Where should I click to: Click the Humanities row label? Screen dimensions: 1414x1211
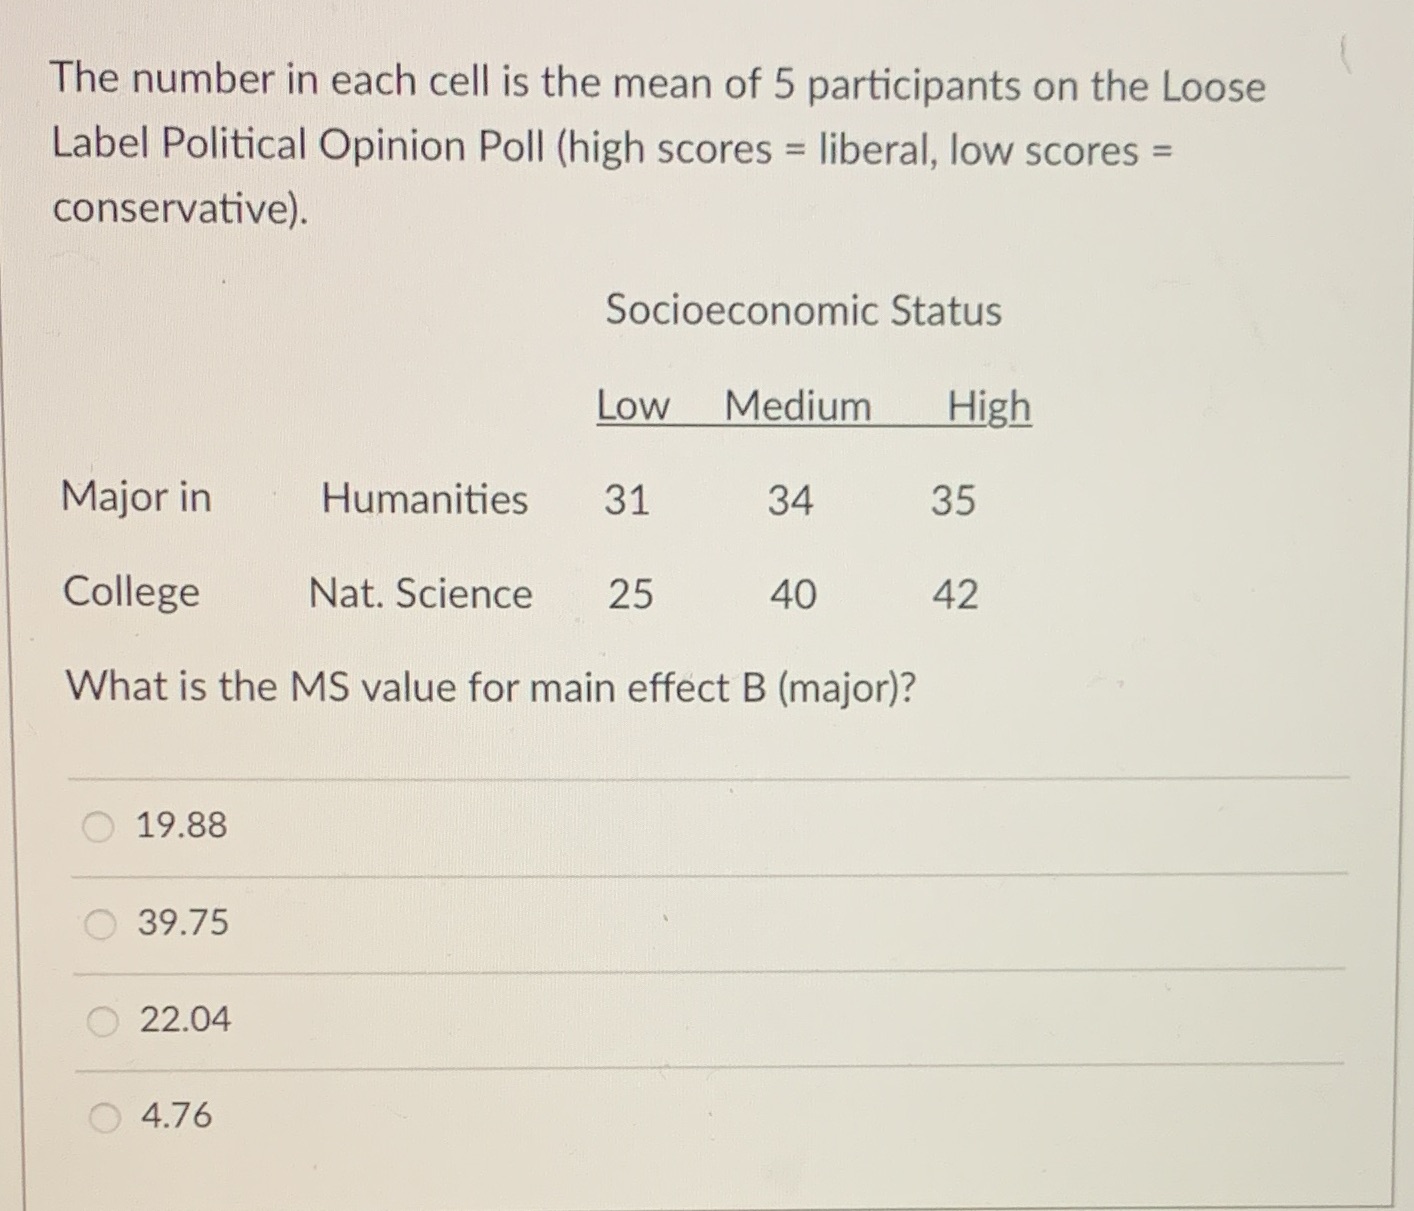[x=424, y=500]
